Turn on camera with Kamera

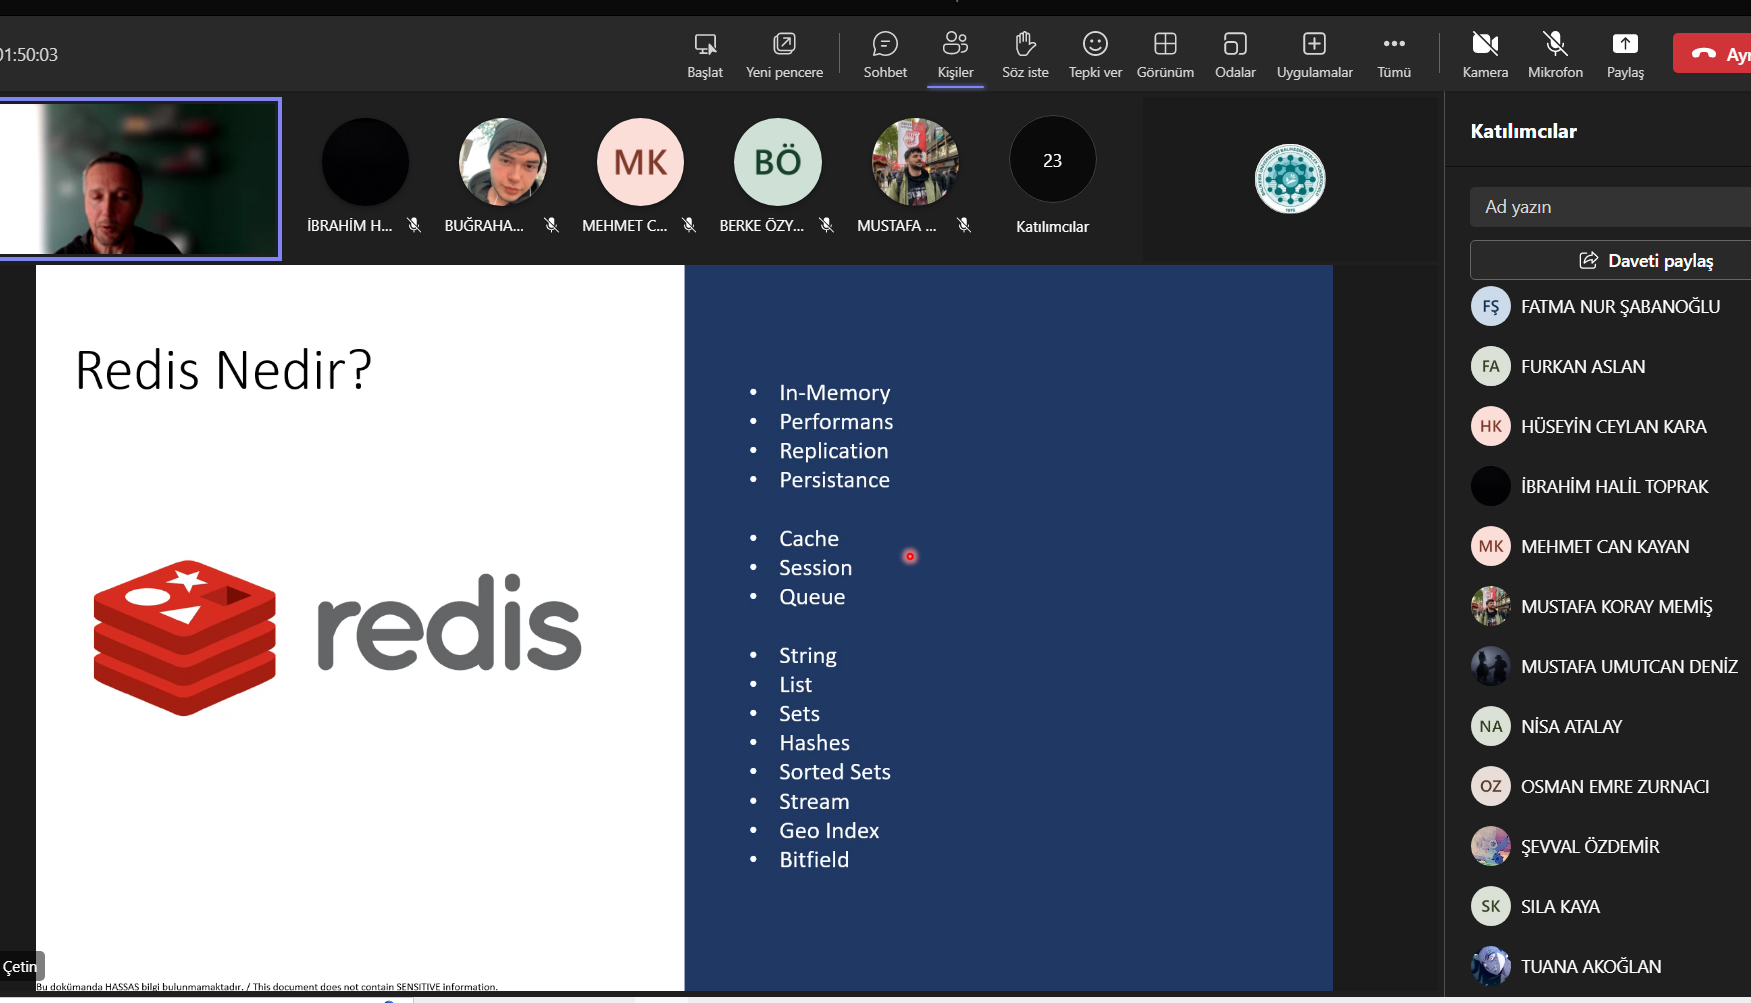point(1485,55)
